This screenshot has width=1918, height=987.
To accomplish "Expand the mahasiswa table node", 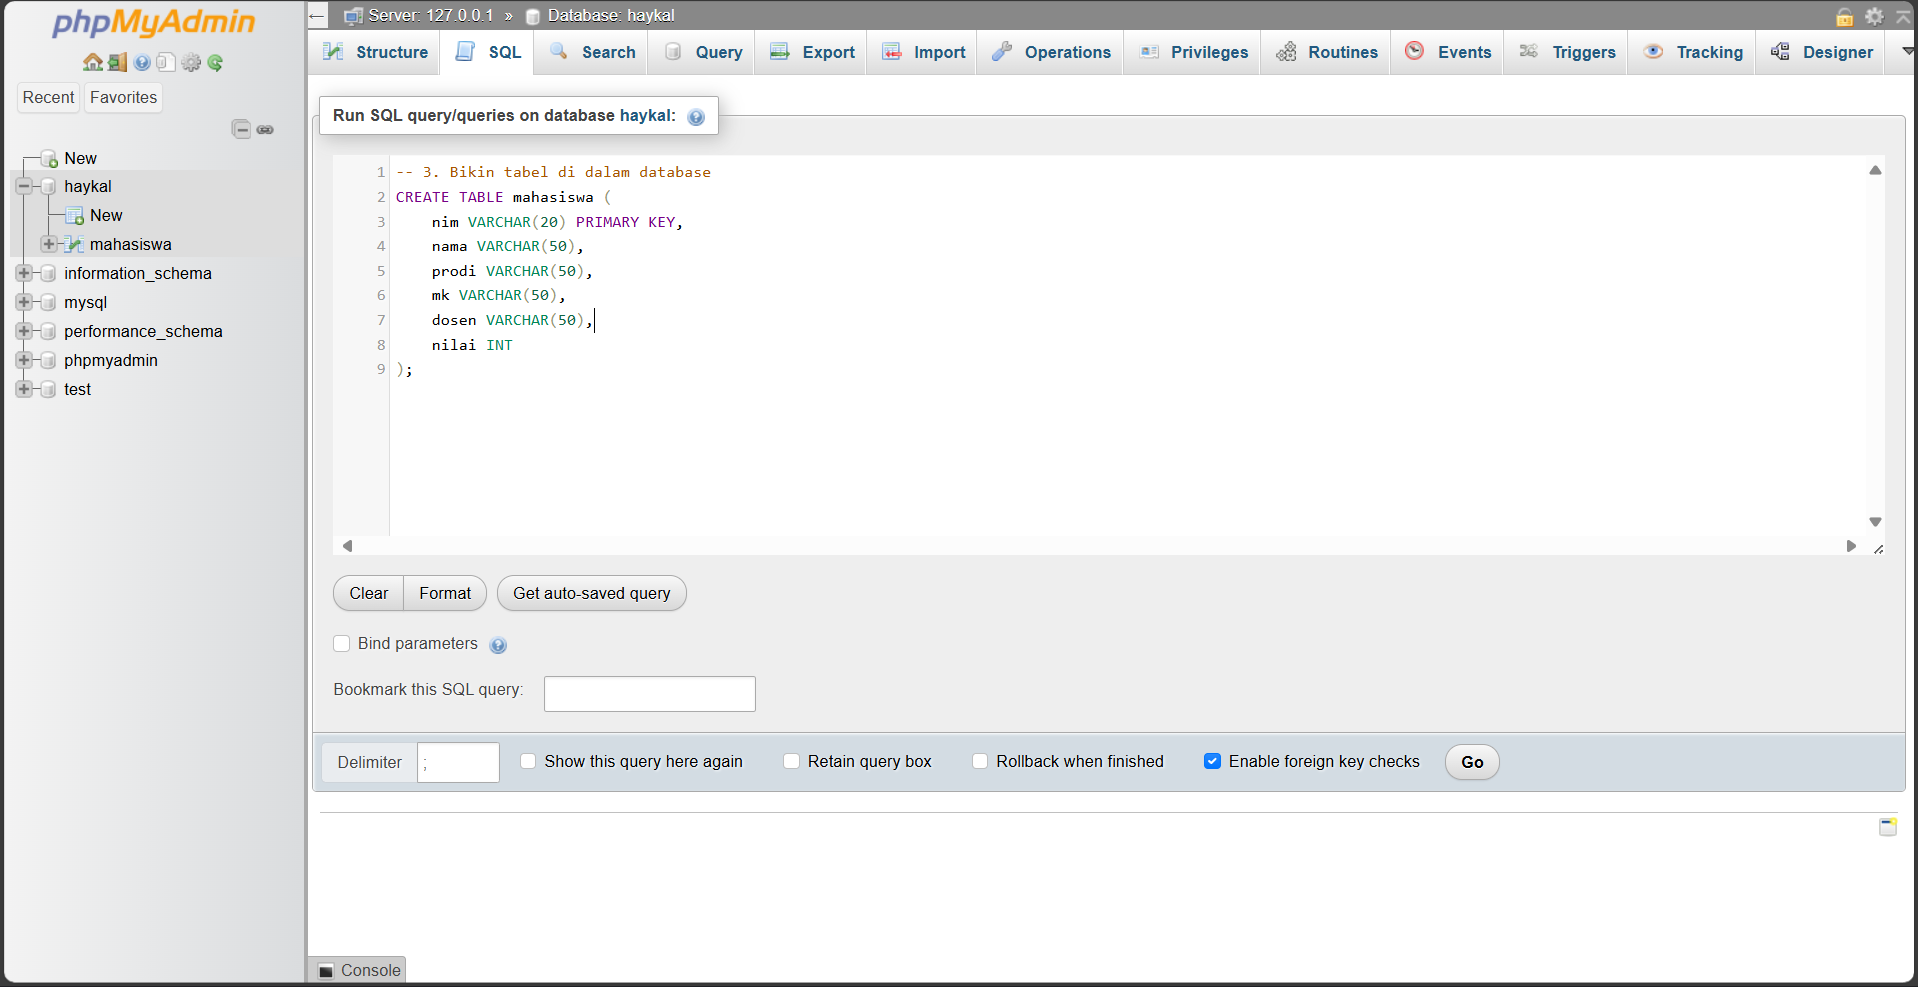I will coord(48,244).
